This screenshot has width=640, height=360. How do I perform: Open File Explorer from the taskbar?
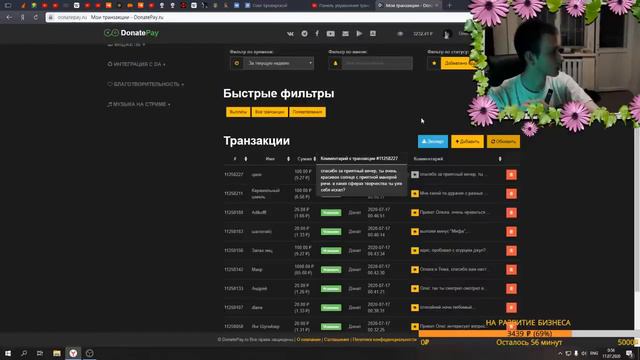click(57, 353)
